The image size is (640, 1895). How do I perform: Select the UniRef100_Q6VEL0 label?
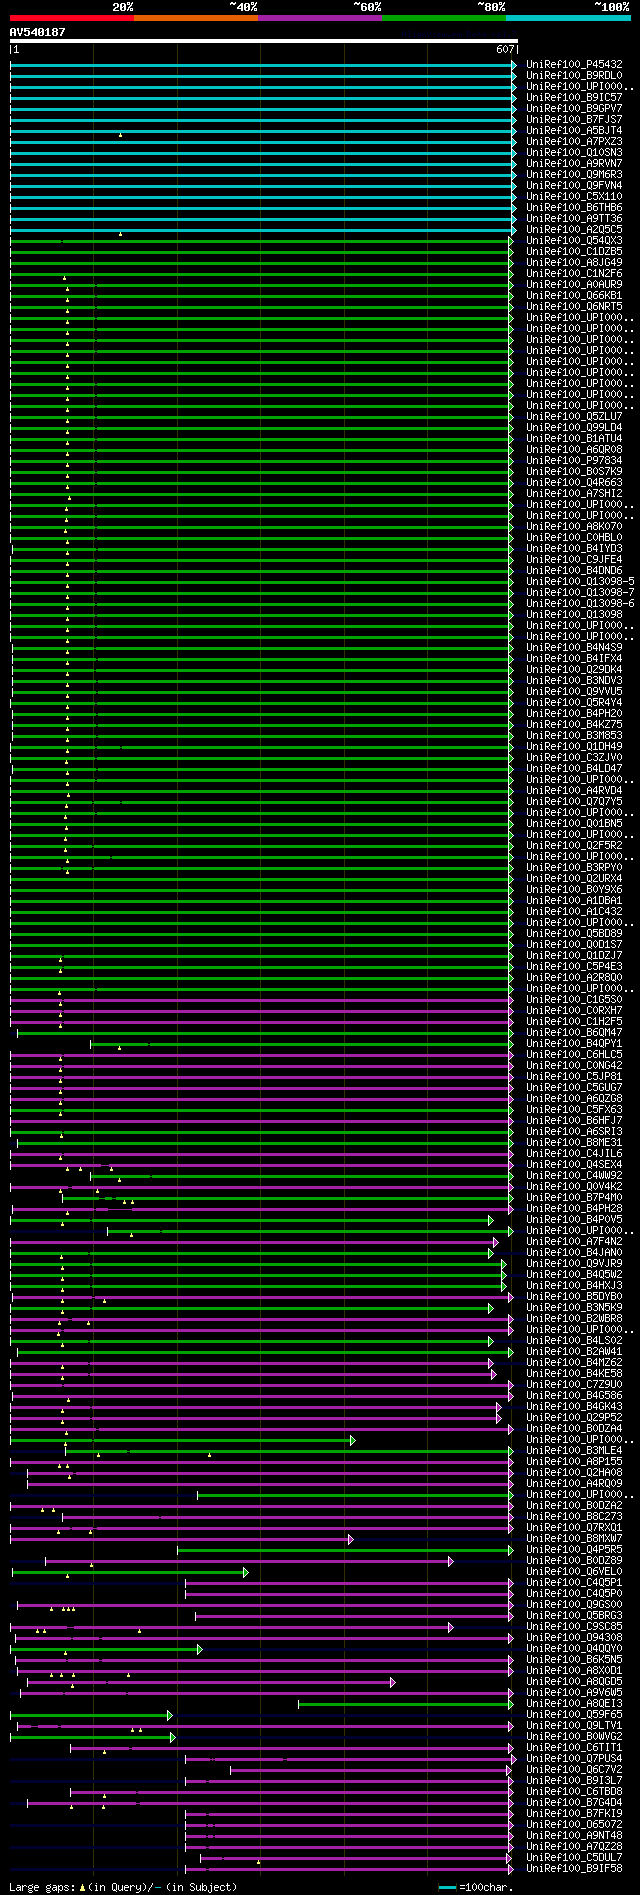pos(574,1571)
